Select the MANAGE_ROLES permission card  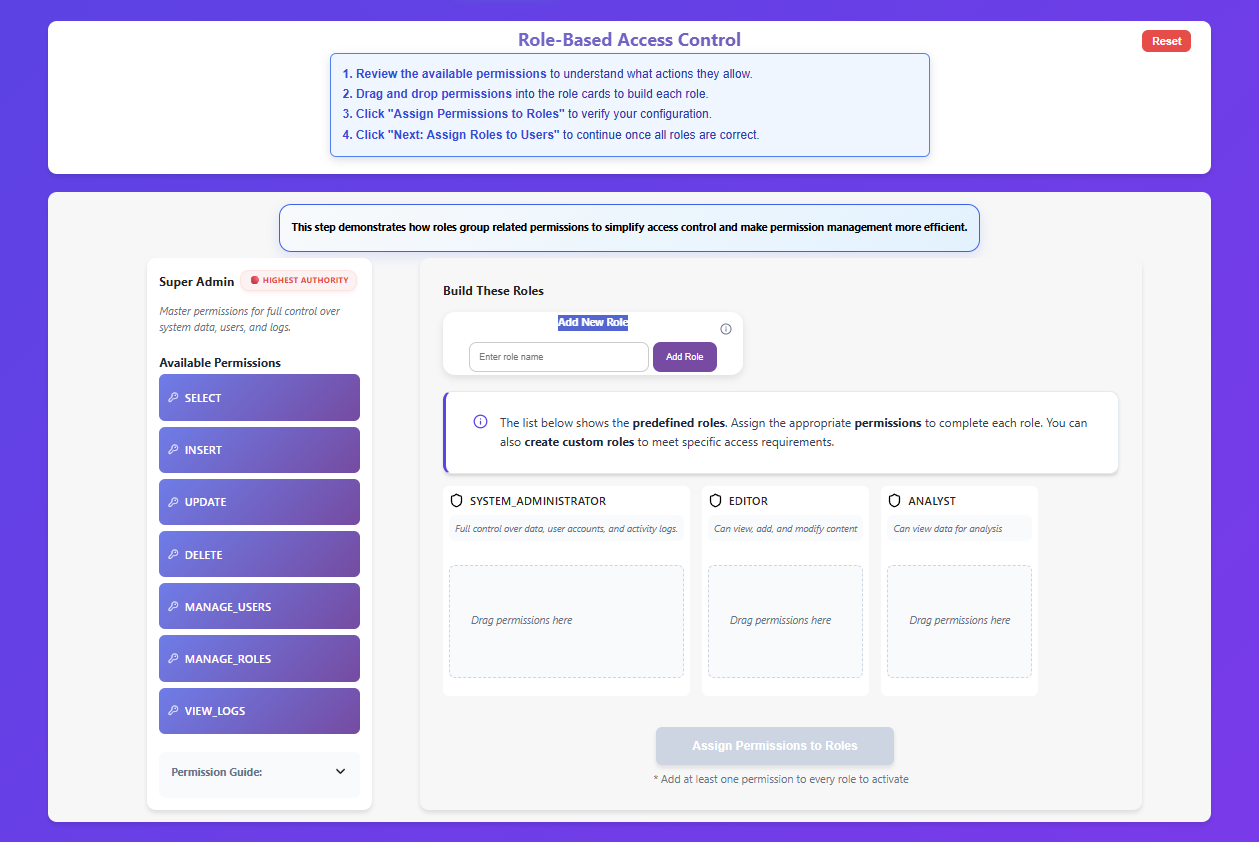tap(259, 659)
